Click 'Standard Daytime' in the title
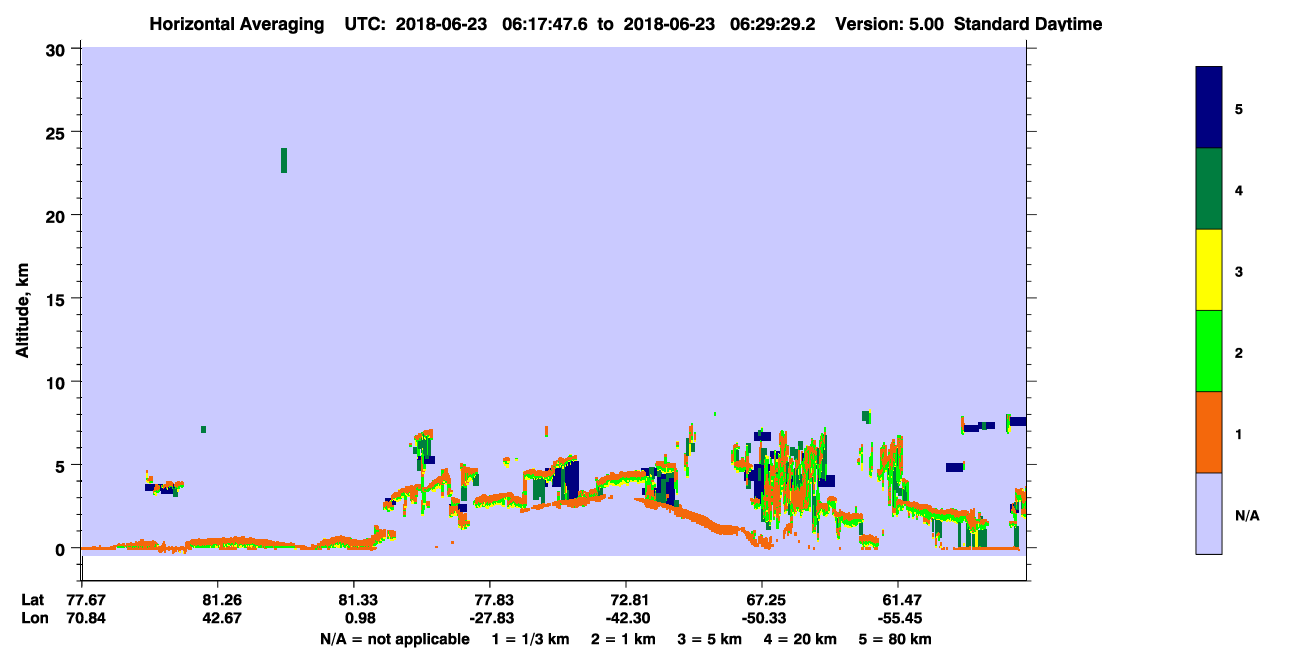This screenshot has height=667, width=1300. click(x=1028, y=24)
